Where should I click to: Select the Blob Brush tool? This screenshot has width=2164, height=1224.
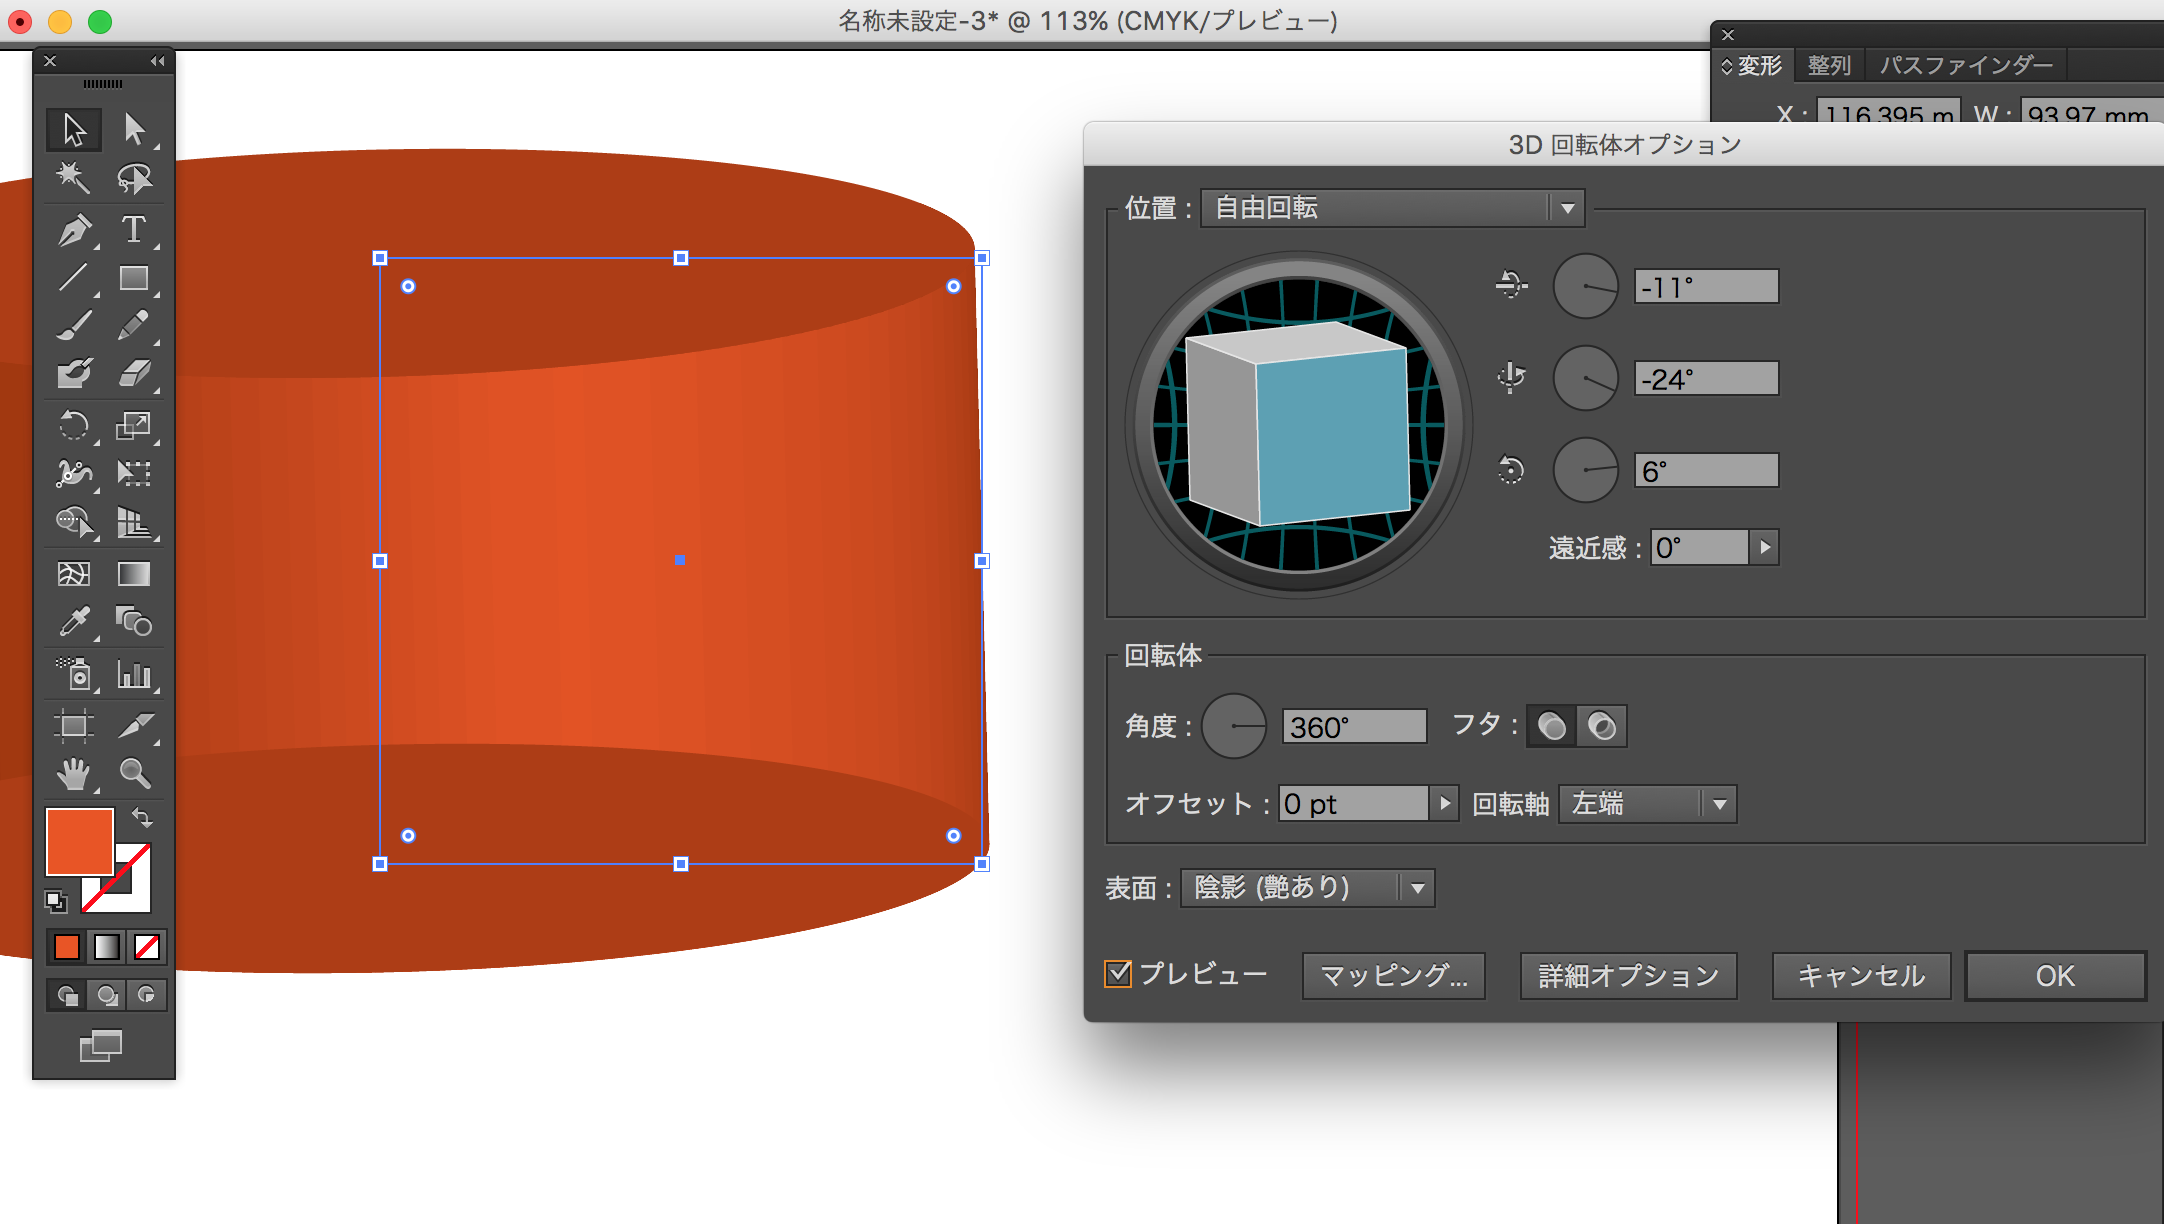coord(74,373)
